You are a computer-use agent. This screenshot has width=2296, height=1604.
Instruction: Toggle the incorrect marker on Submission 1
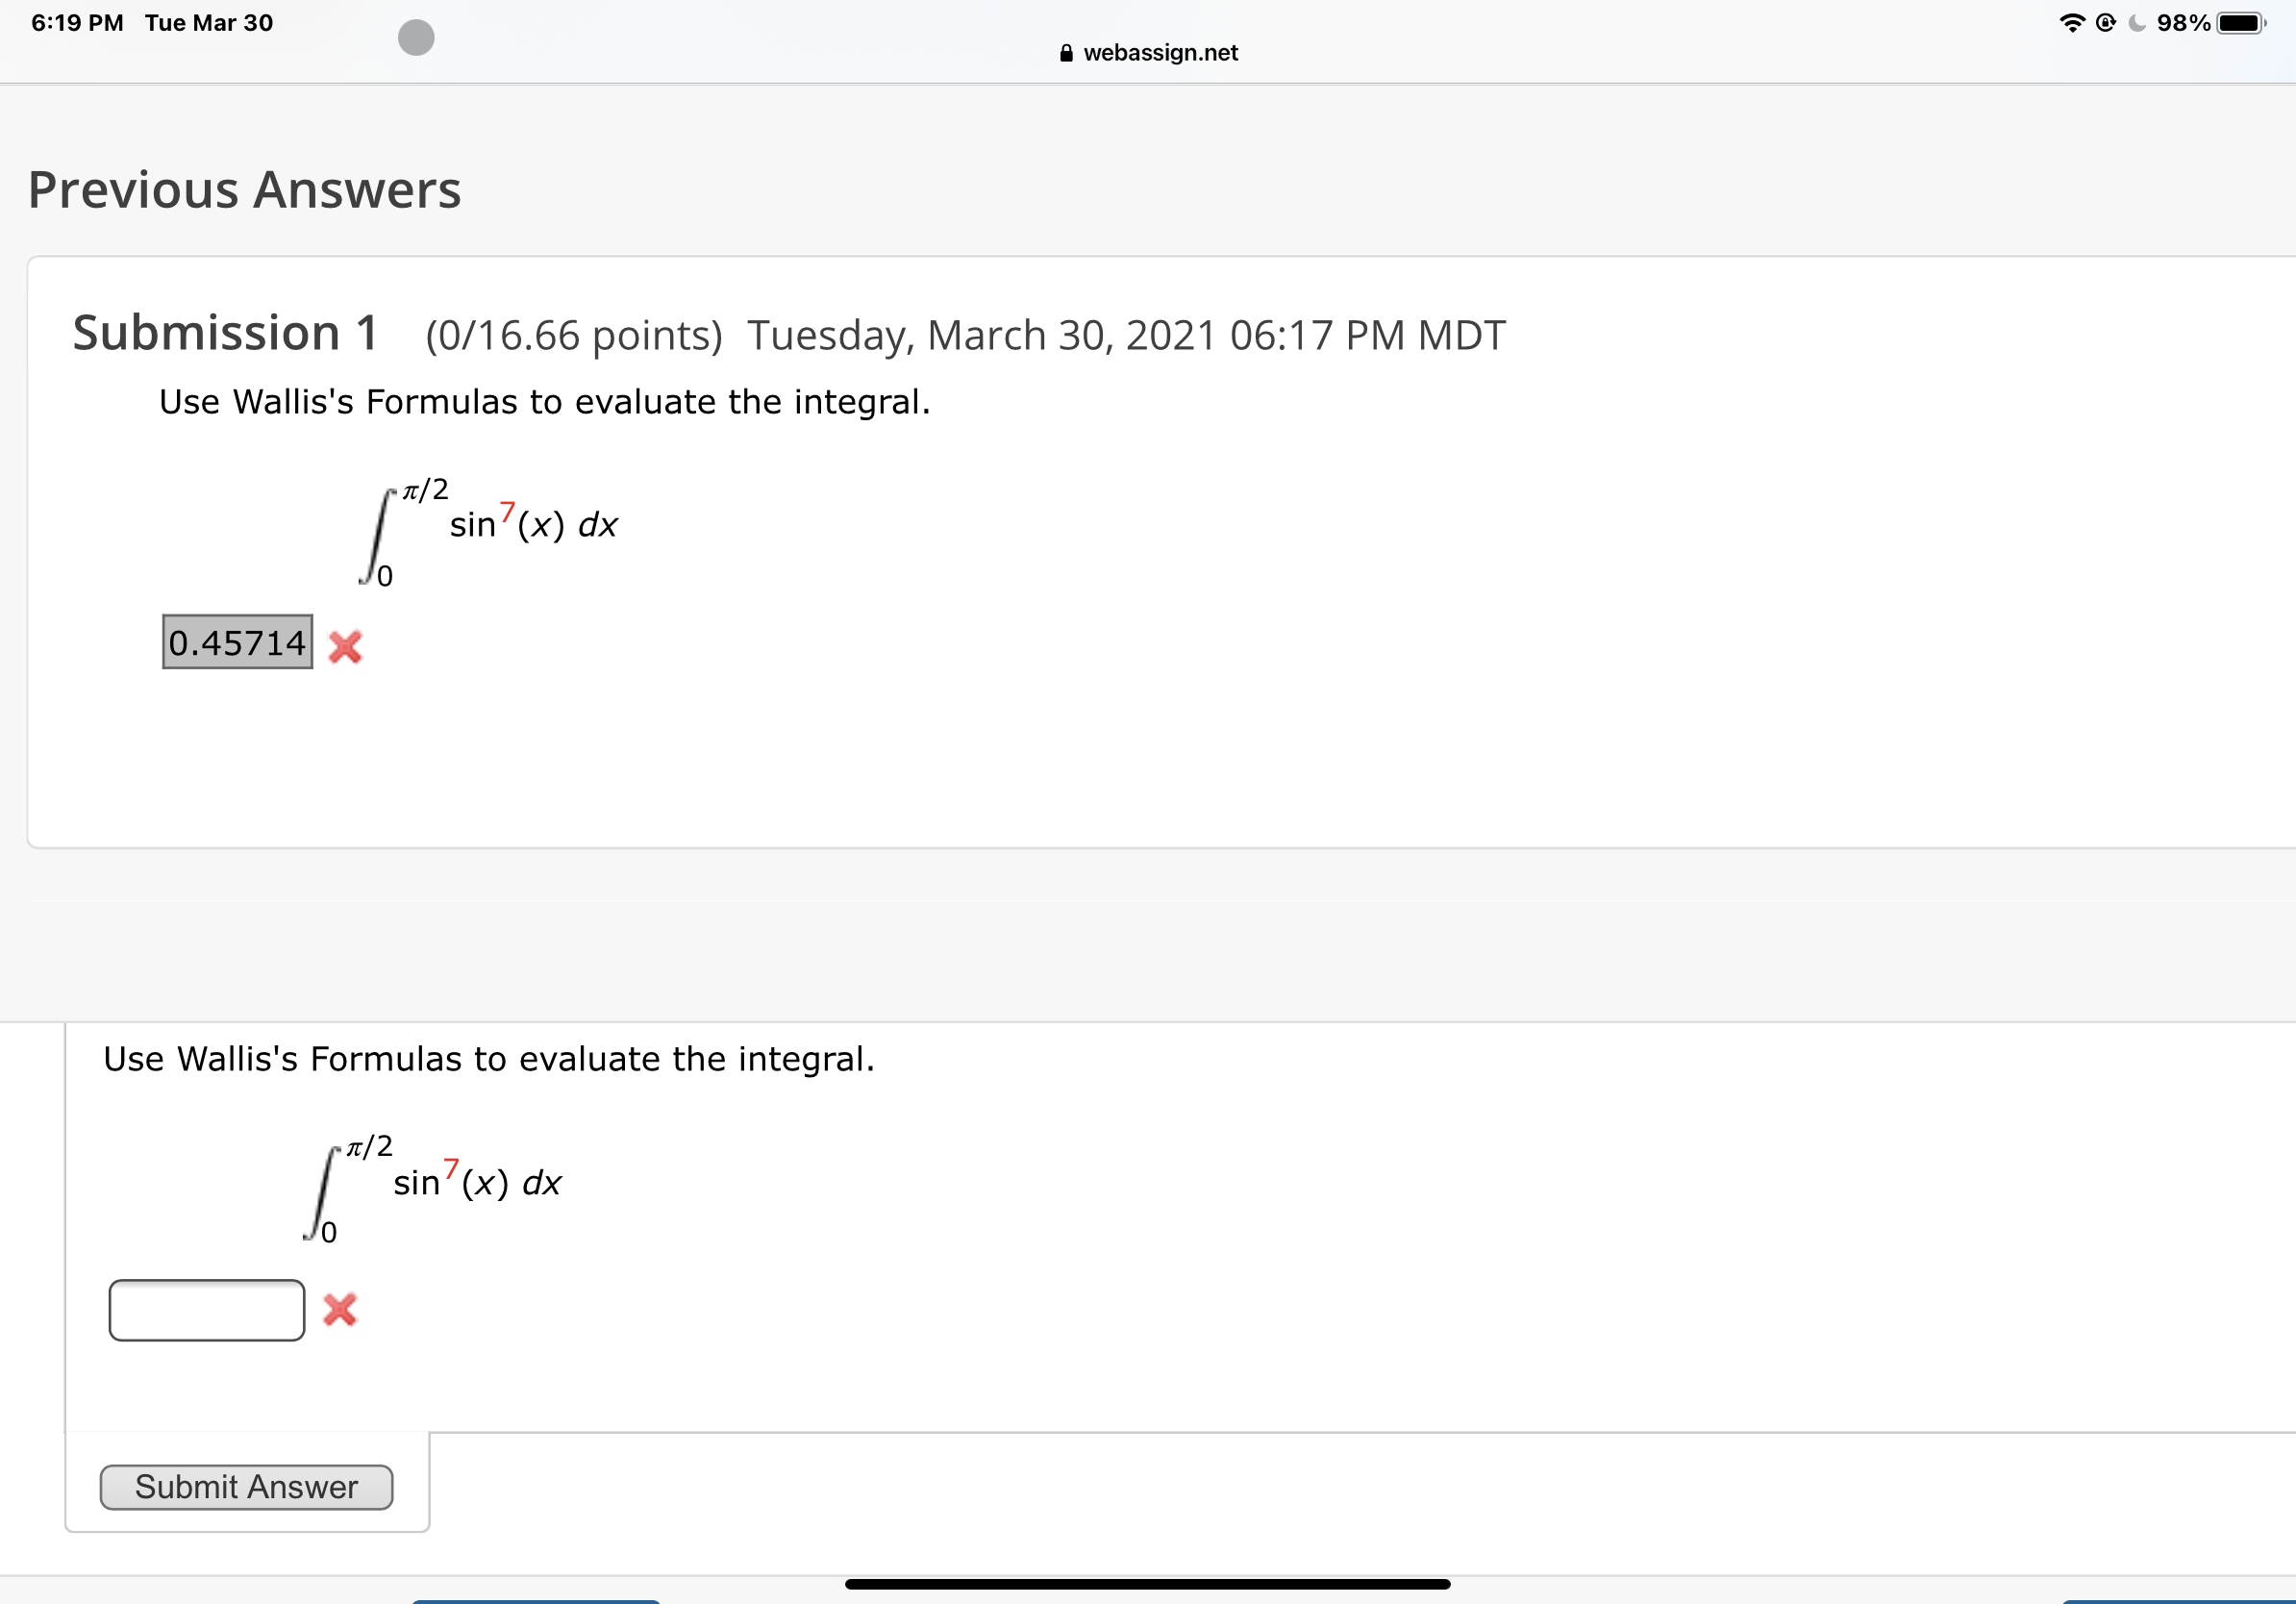point(344,647)
